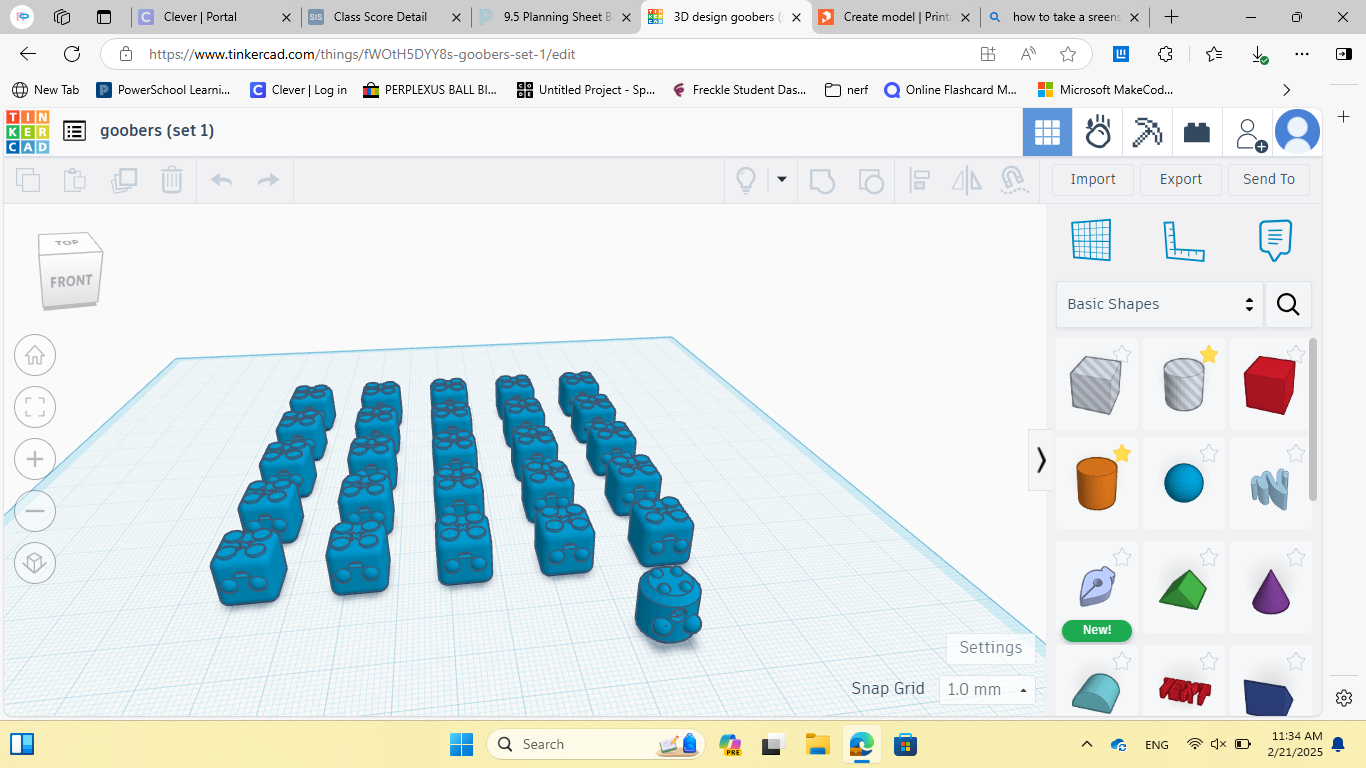Screen dimensions: 1366x768
Task: Select the Fit all in view icon
Action: (x=35, y=407)
